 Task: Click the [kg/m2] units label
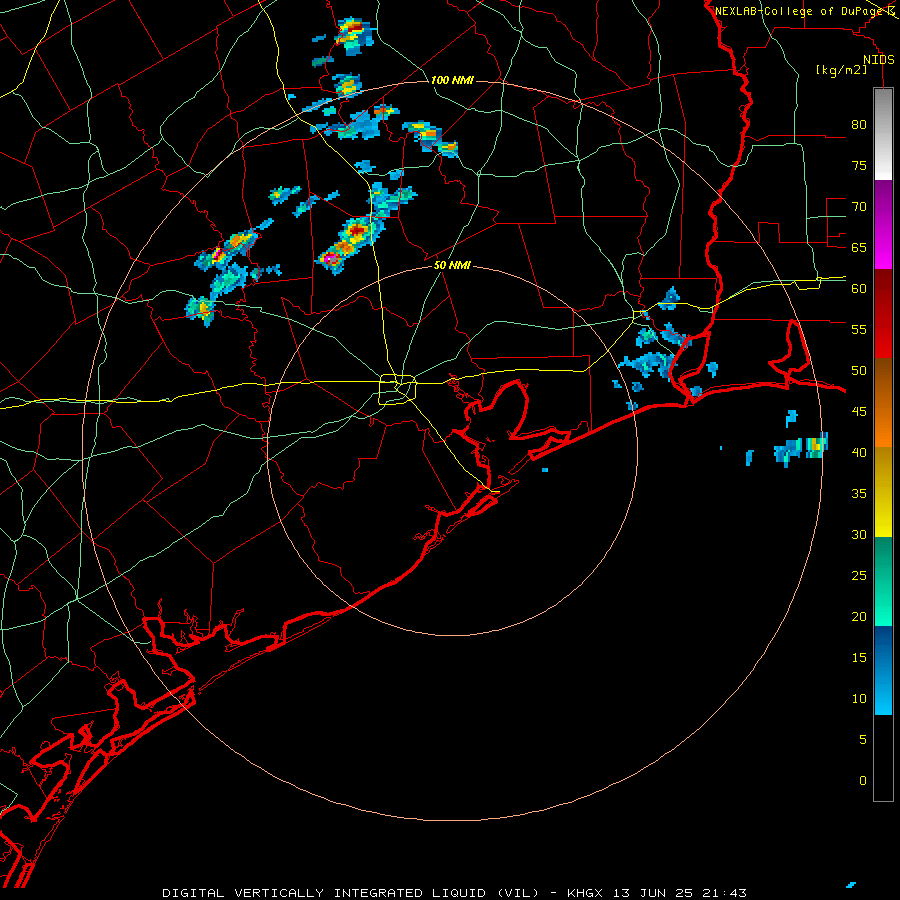click(841, 70)
